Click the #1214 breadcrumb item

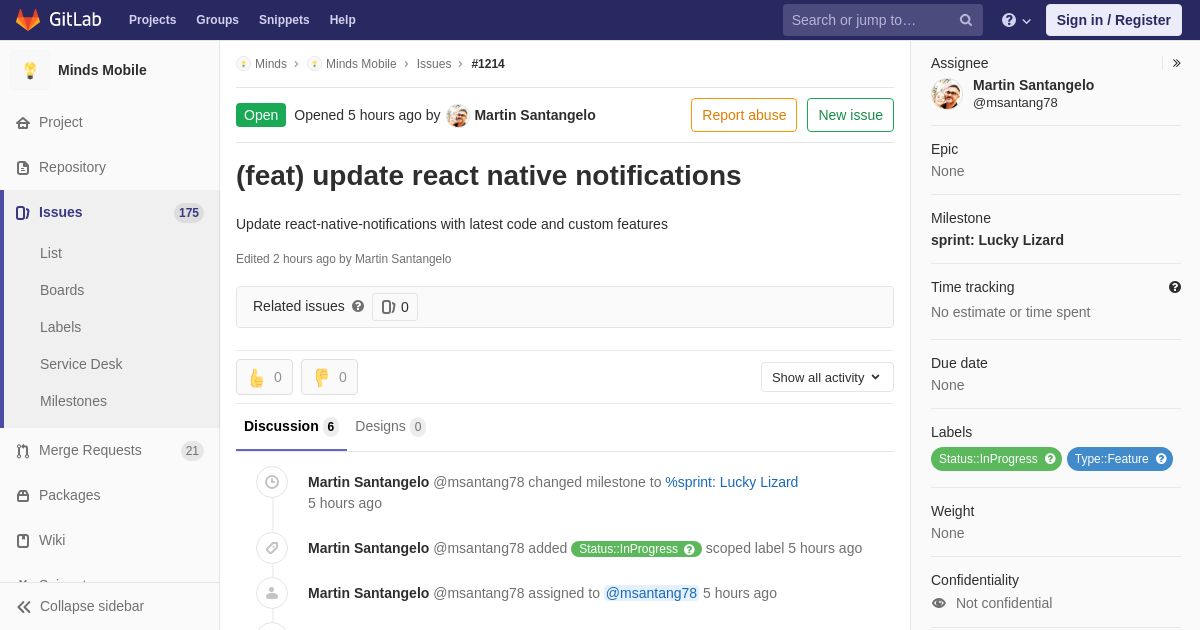pyautogui.click(x=488, y=64)
